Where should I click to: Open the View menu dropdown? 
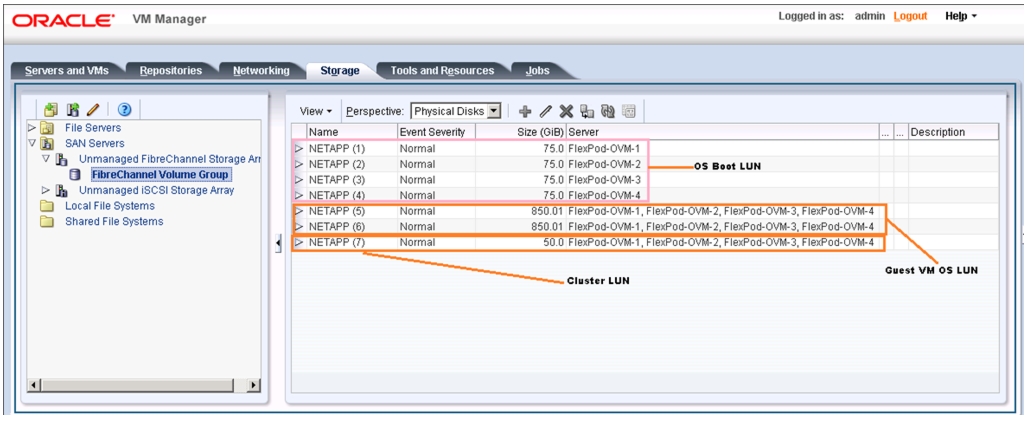pyautogui.click(x=316, y=111)
